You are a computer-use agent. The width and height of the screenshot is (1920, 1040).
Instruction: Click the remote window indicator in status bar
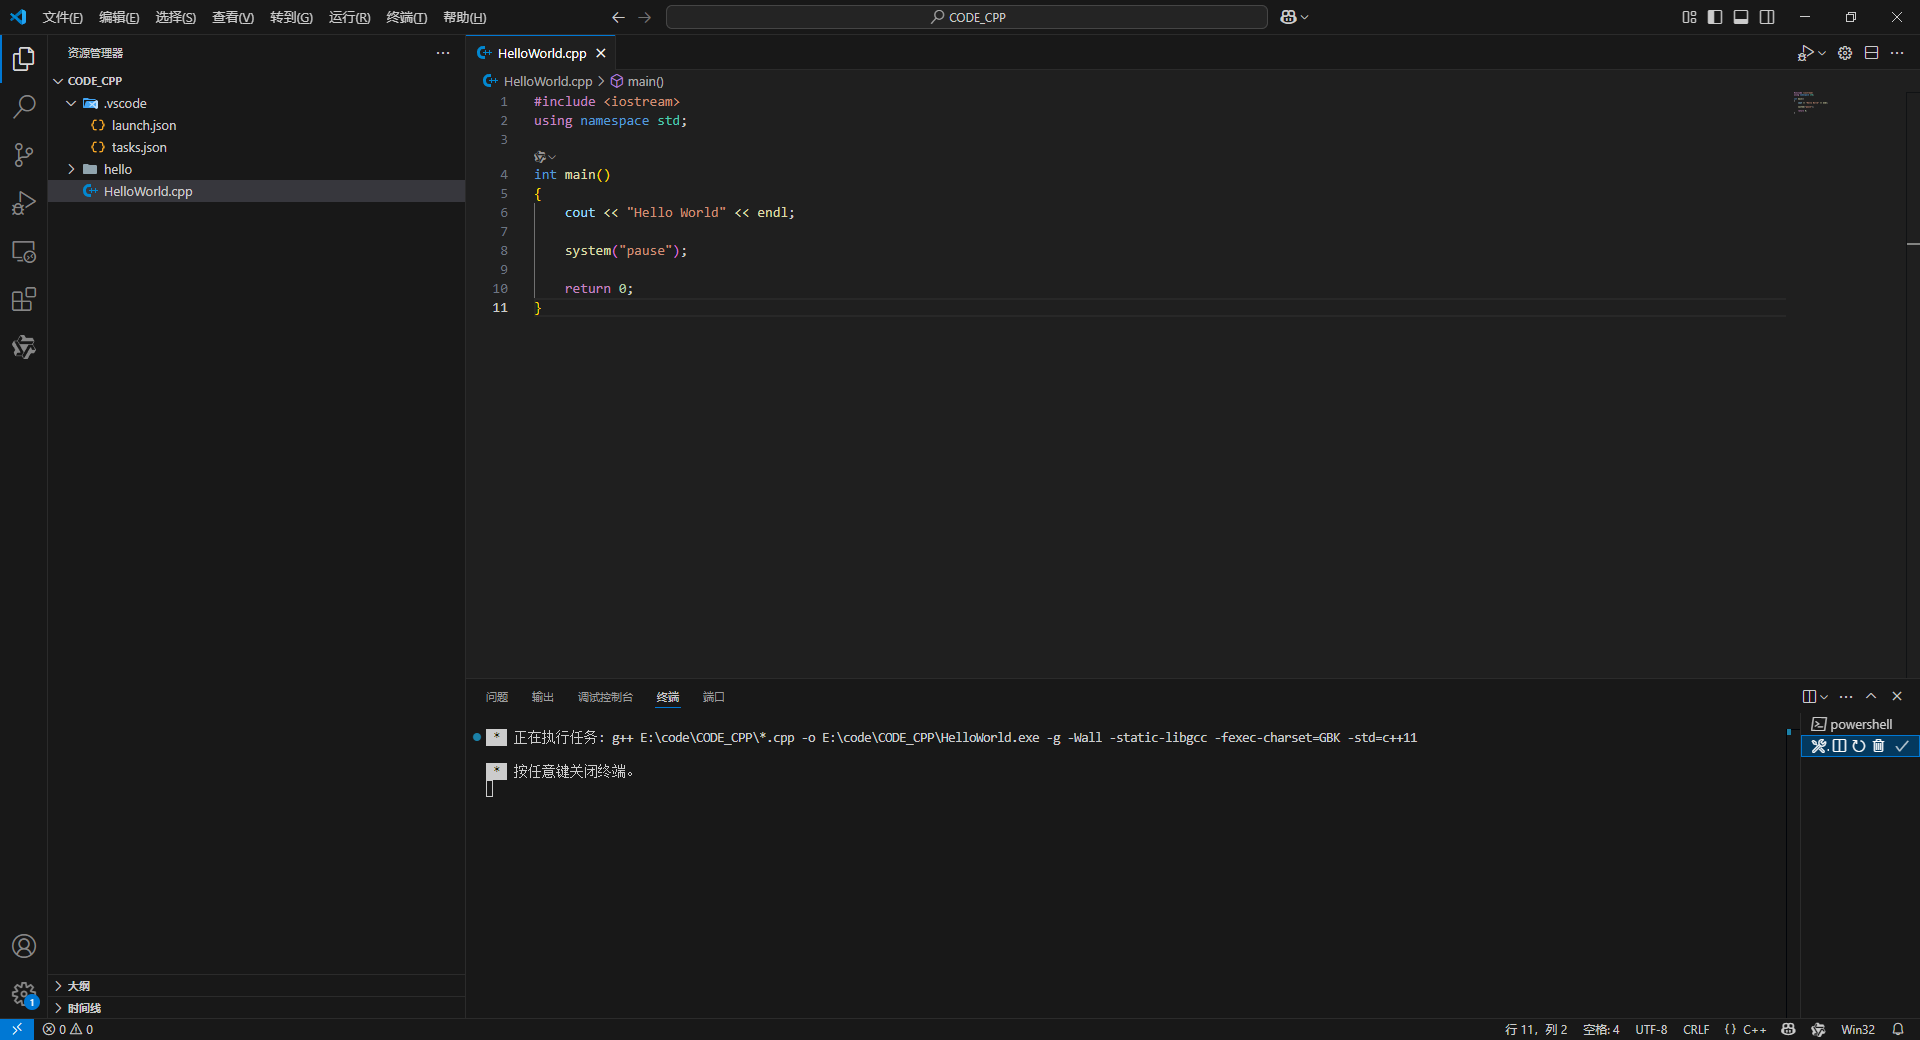[x=17, y=1029]
